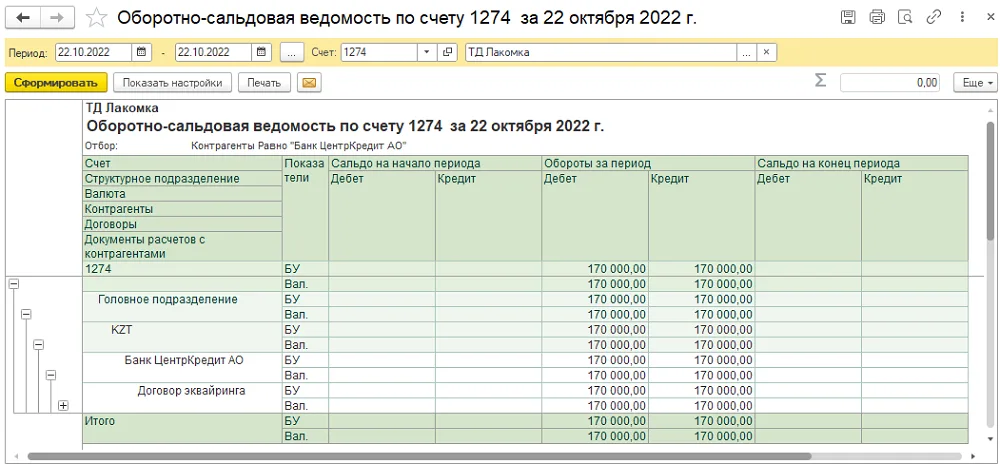Screen dimensions: 1000x464
Task: Open account 1274 card with the open icon
Action: click(x=447, y=52)
